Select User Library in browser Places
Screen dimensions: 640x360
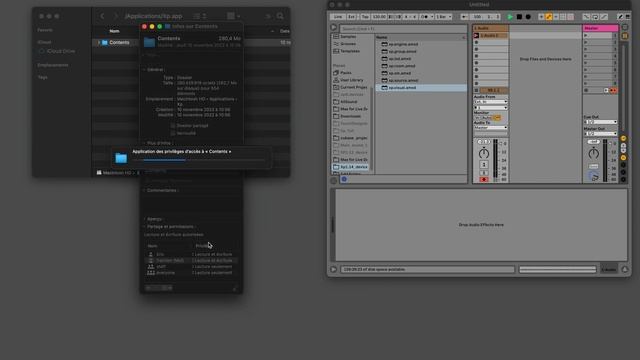tap(351, 80)
